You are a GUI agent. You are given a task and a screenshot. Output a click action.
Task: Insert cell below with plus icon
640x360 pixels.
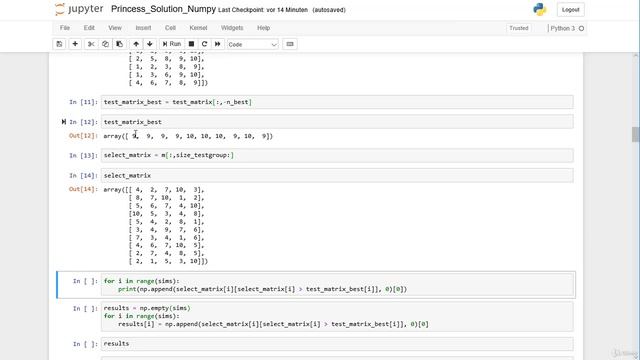click(75, 44)
